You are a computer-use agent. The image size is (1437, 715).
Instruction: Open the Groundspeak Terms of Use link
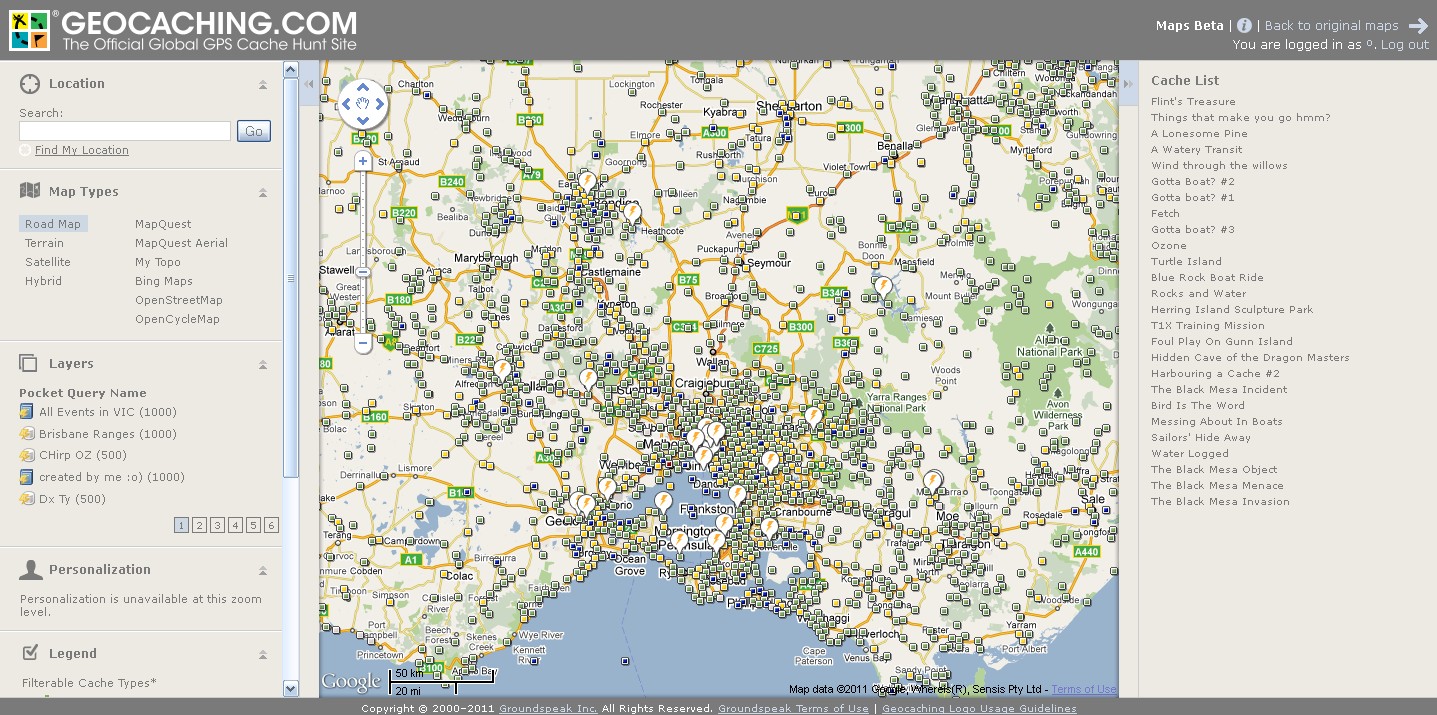(x=793, y=708)
